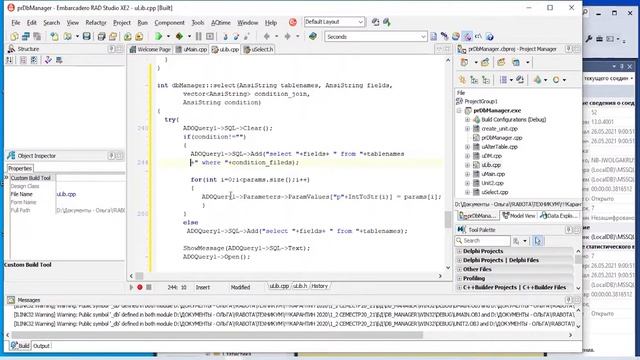Switch to the Data Explorer tab
The width and height of the screenshot is (640, 360).
[x=558, y=216]
